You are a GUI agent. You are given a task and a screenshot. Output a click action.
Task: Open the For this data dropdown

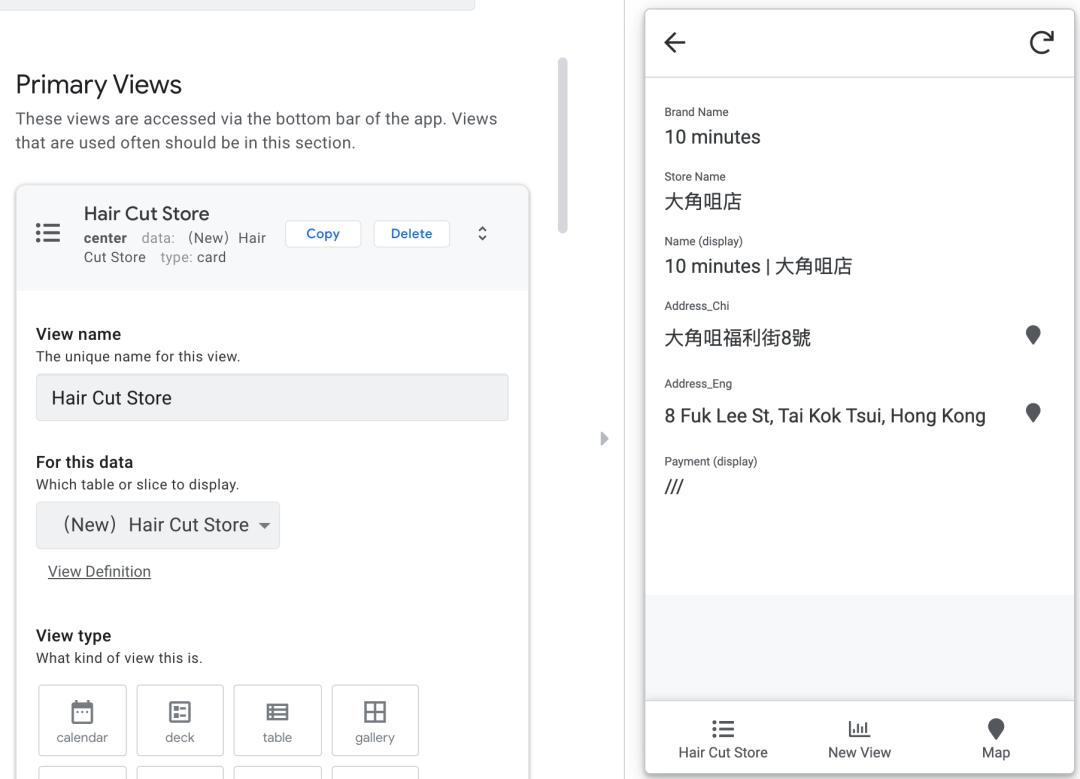[x=158, y=525]
